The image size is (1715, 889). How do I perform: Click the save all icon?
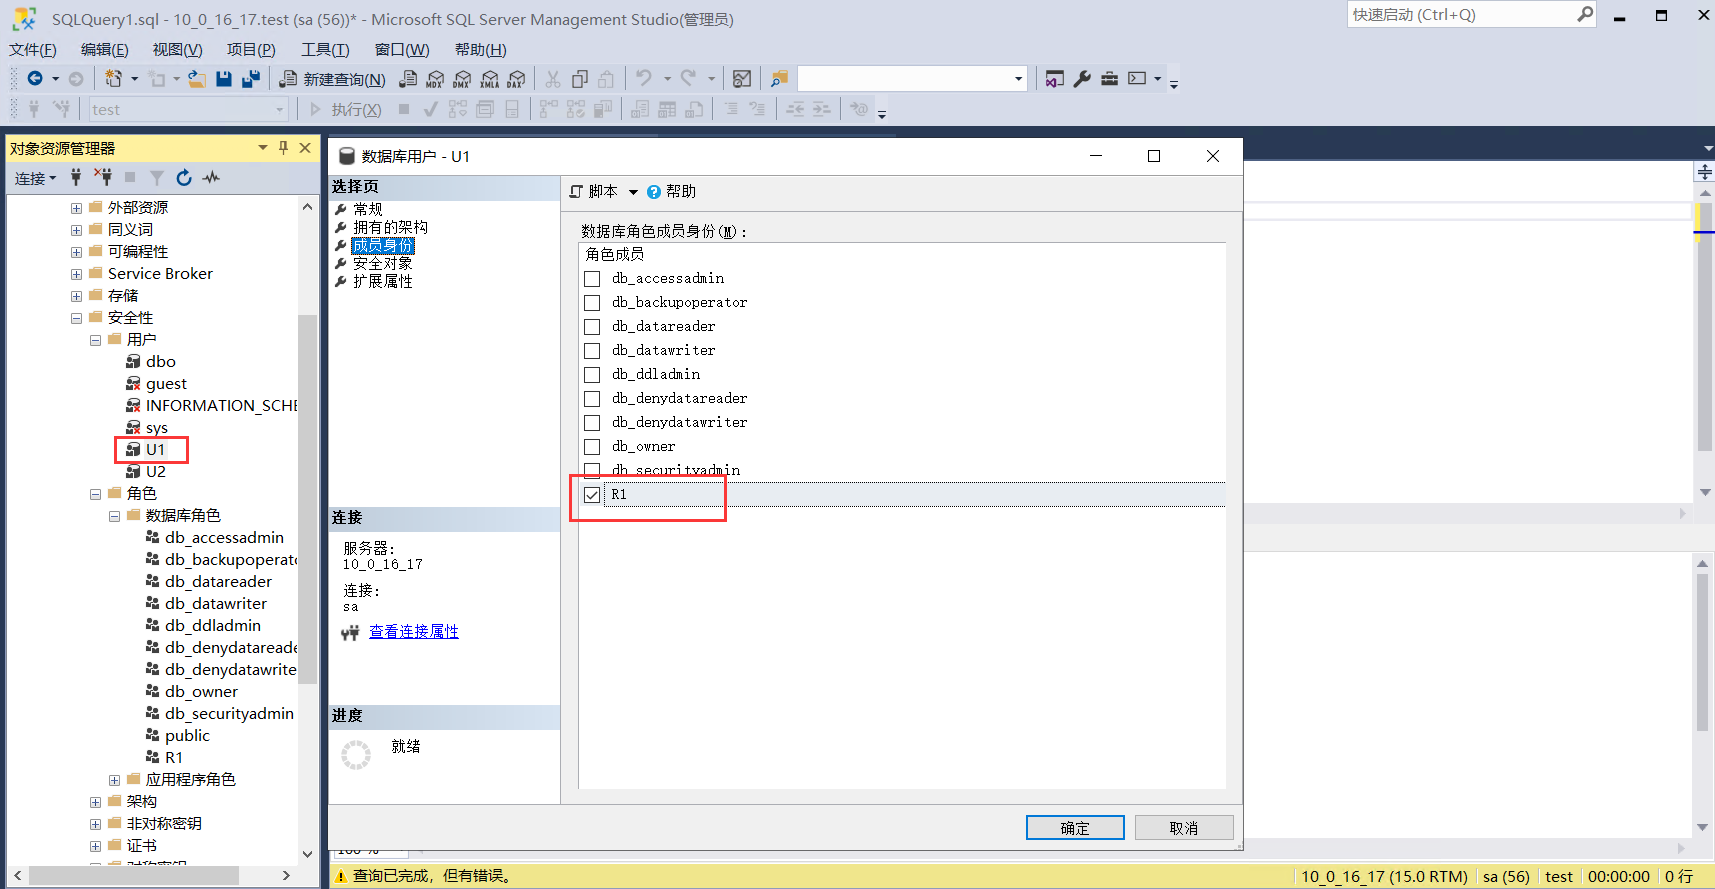pos(251,78)
